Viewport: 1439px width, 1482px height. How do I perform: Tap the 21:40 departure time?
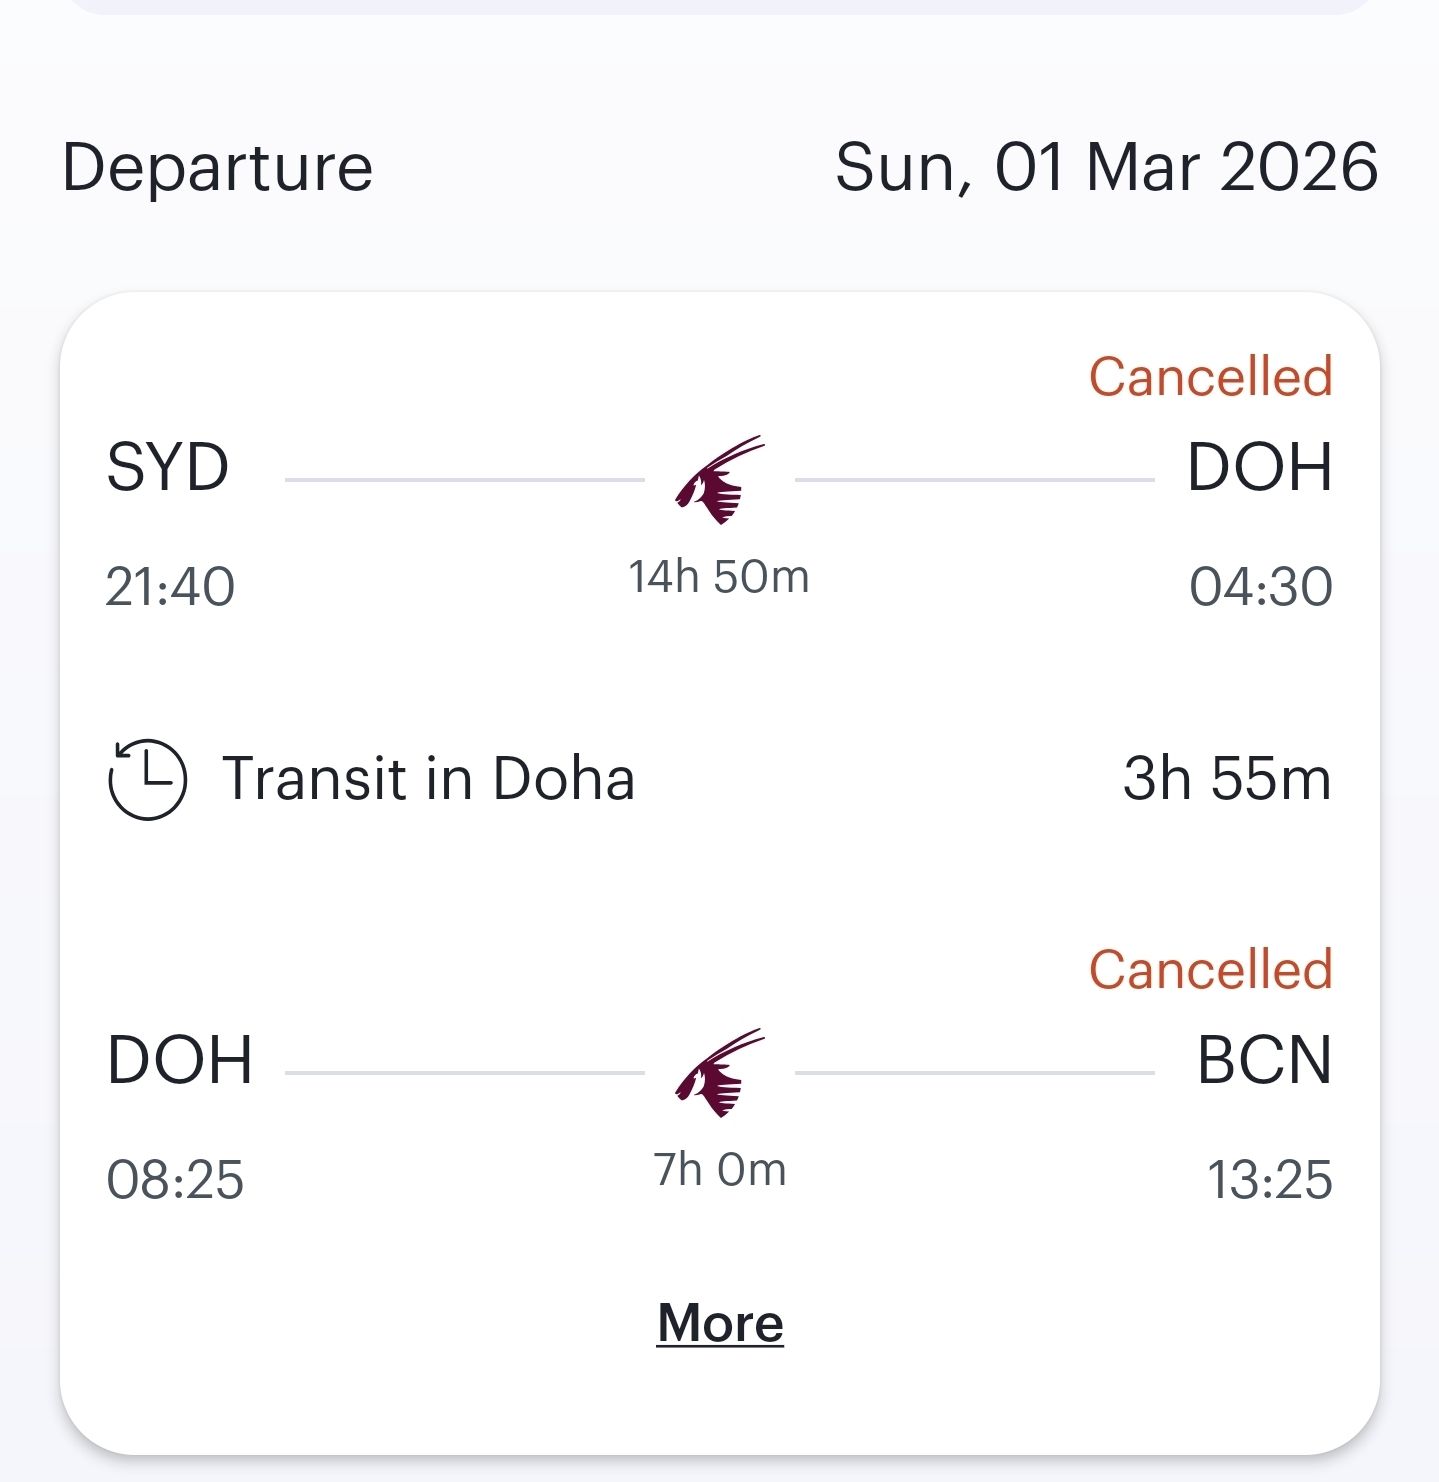170,586
